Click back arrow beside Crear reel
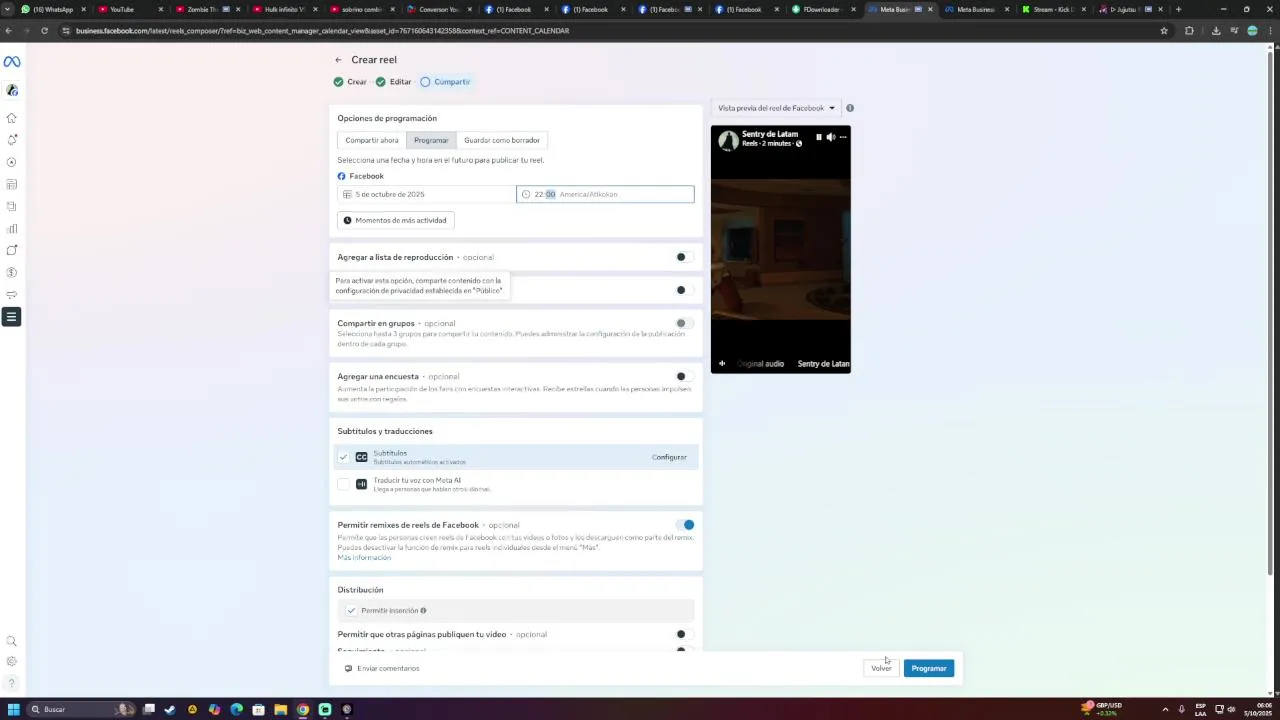This screenshot has height=720, width=1280. 338,60
